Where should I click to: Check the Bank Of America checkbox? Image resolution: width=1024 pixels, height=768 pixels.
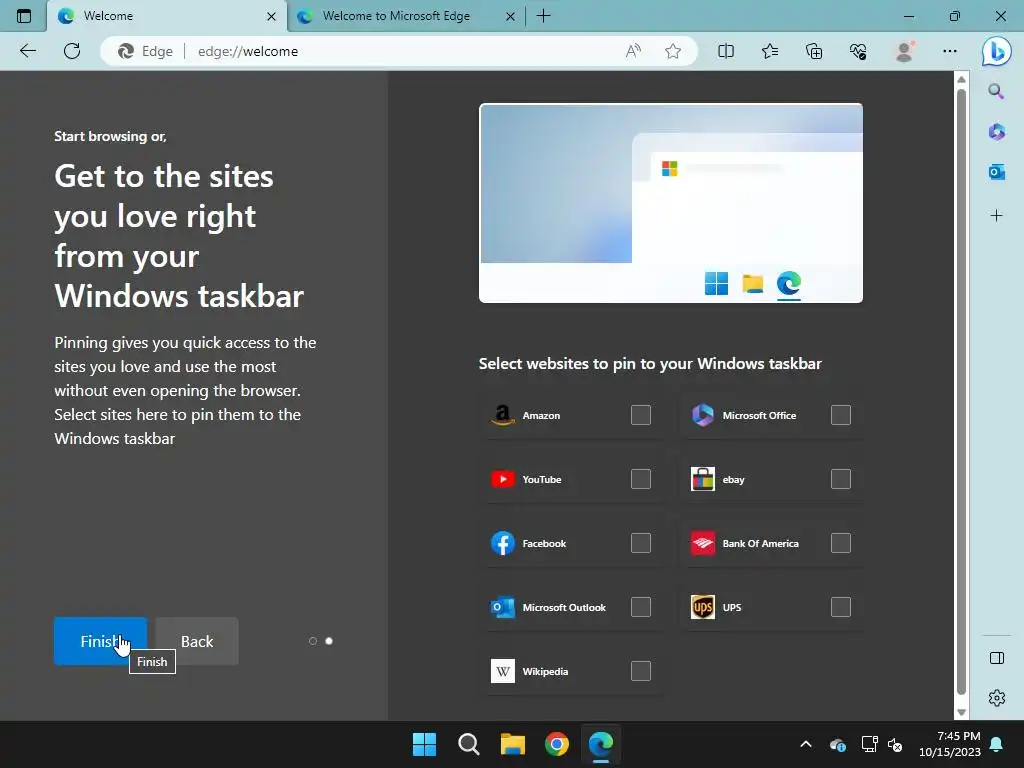pyautogui.click(x=840, y=543)
